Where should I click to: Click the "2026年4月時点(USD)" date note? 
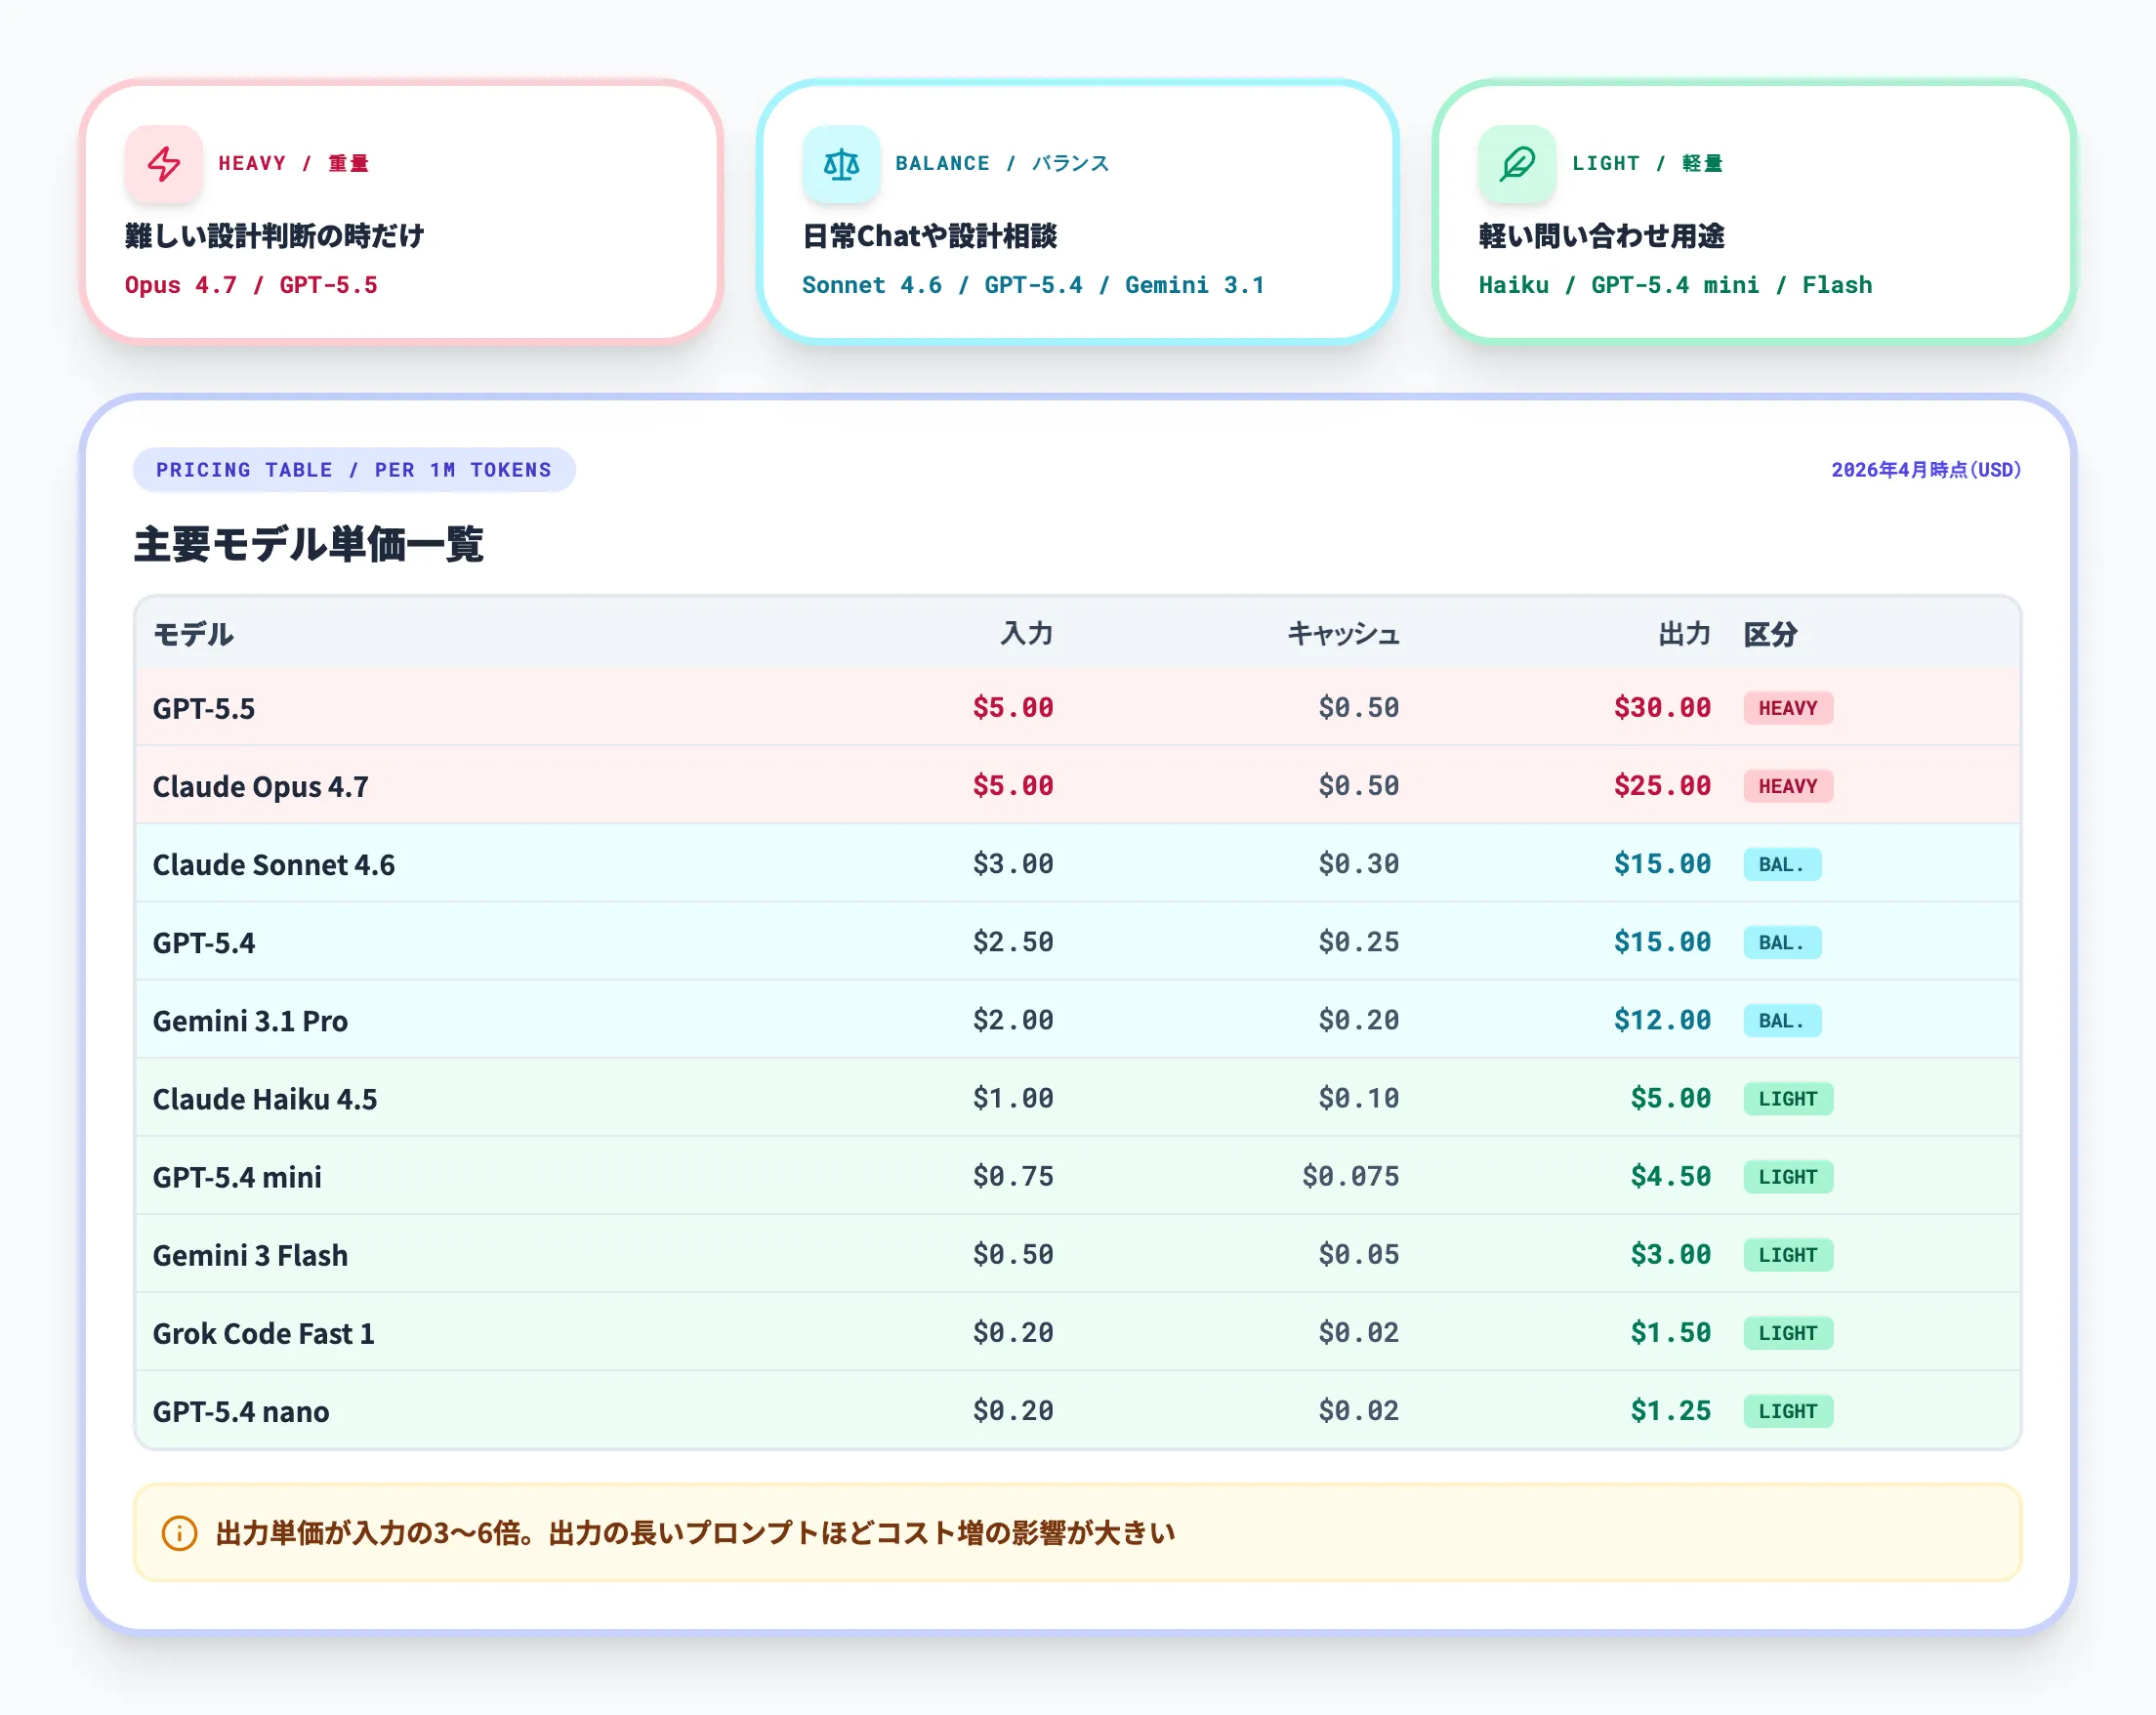1926,470
